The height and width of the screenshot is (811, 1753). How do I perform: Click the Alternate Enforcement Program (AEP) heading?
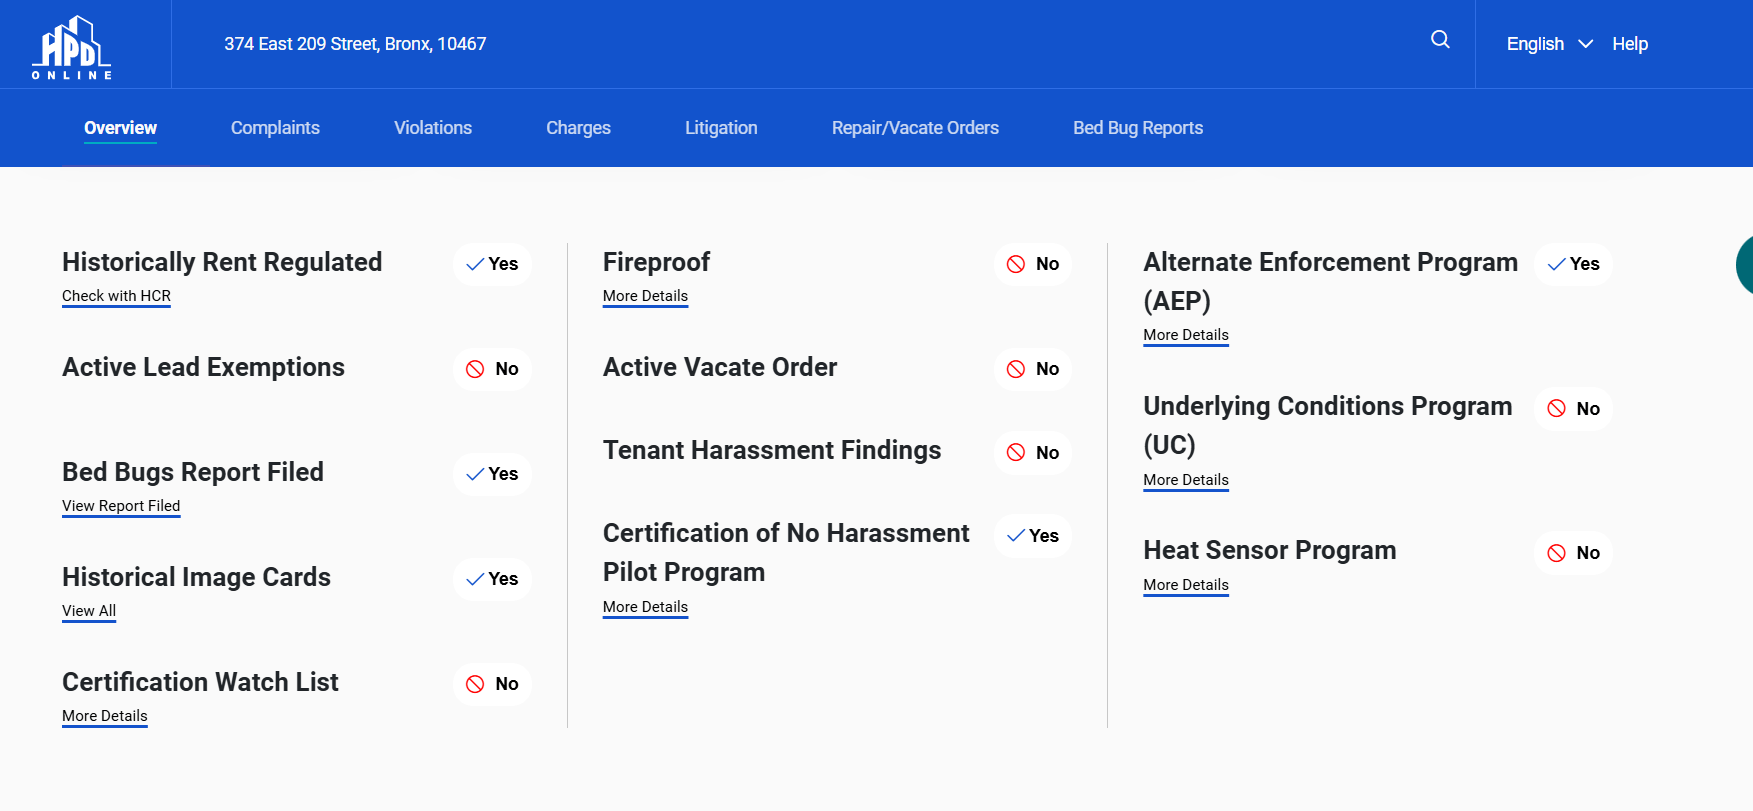pos(1330,281)
